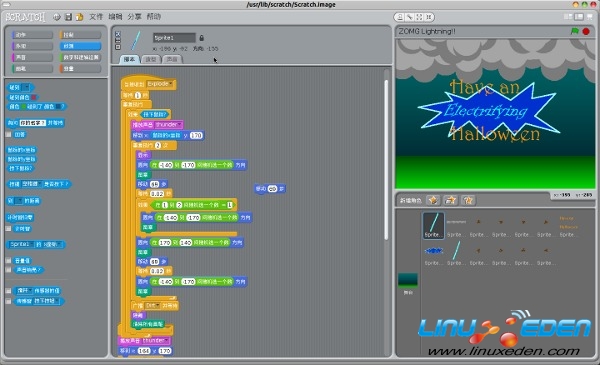Click the lightning sprite preview beside name field
The height and width of the screenshot is (365, 600).
(136, 41)
